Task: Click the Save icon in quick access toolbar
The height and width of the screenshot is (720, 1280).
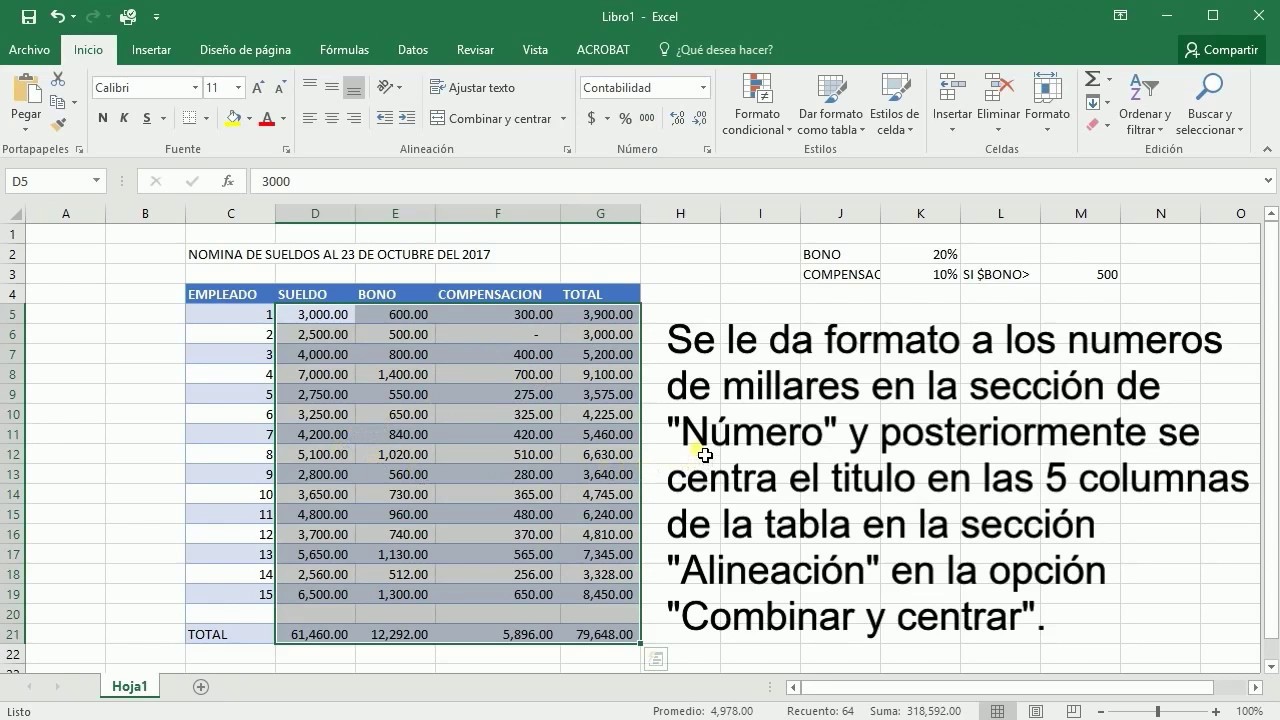Action: 28,17
